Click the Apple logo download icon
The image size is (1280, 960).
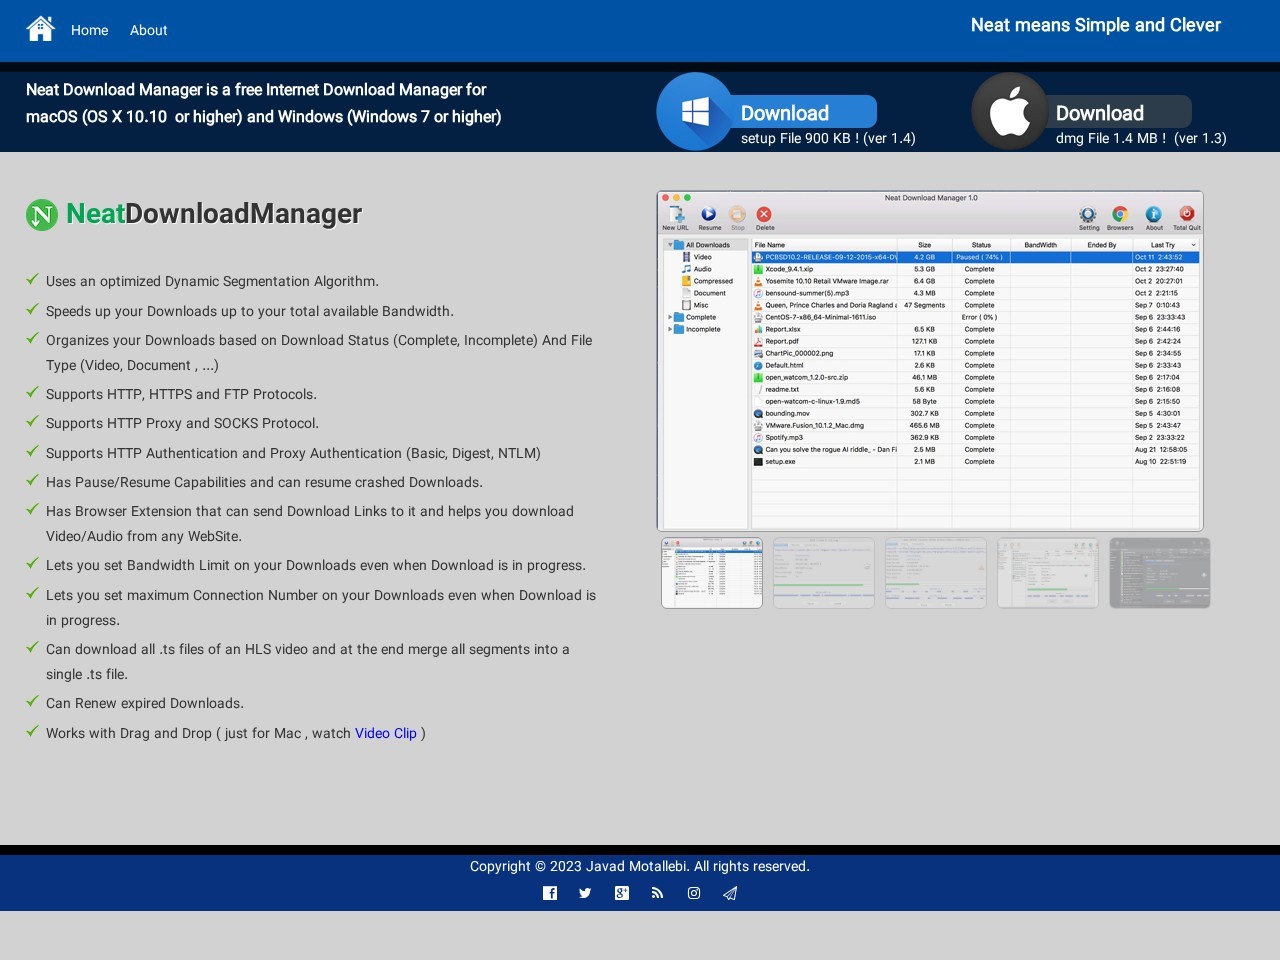click(x=1010, y=112)
